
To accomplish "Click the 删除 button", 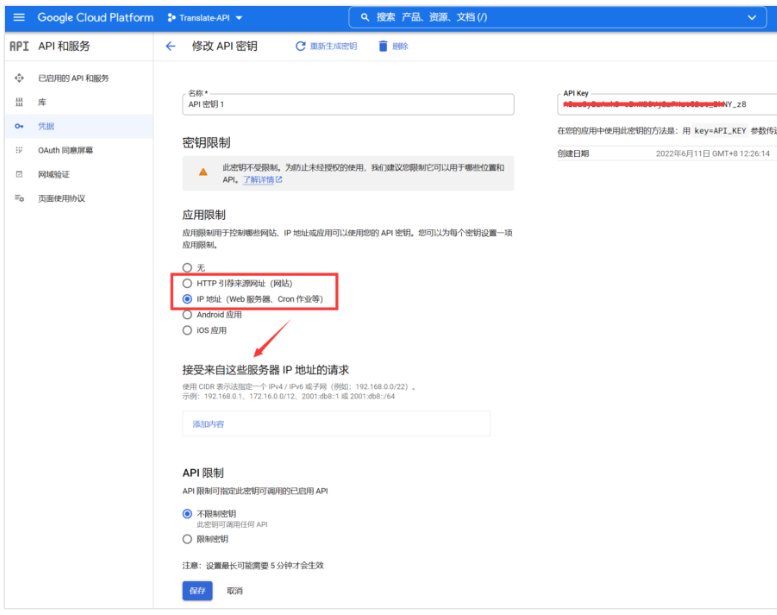I will point(393,46).
